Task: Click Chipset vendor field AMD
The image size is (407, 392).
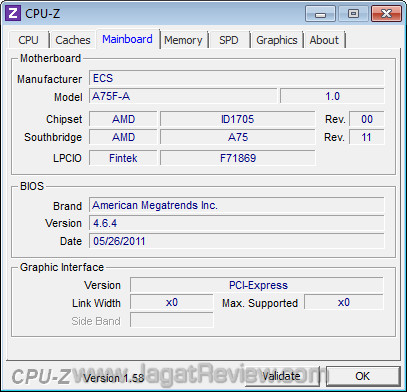Action: click(123, 119)
